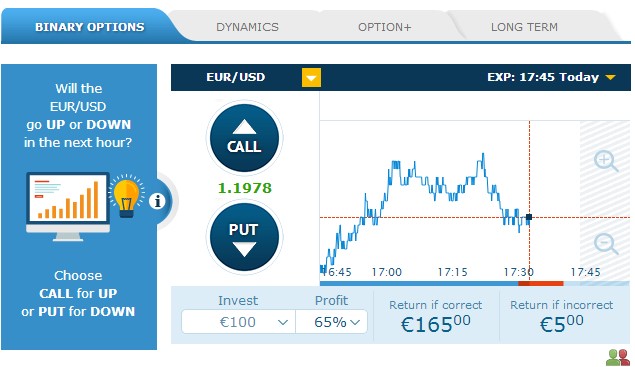Click the €165 return if correct value
Viewport: 635px width, 367px height.
[x=435, y=324]
